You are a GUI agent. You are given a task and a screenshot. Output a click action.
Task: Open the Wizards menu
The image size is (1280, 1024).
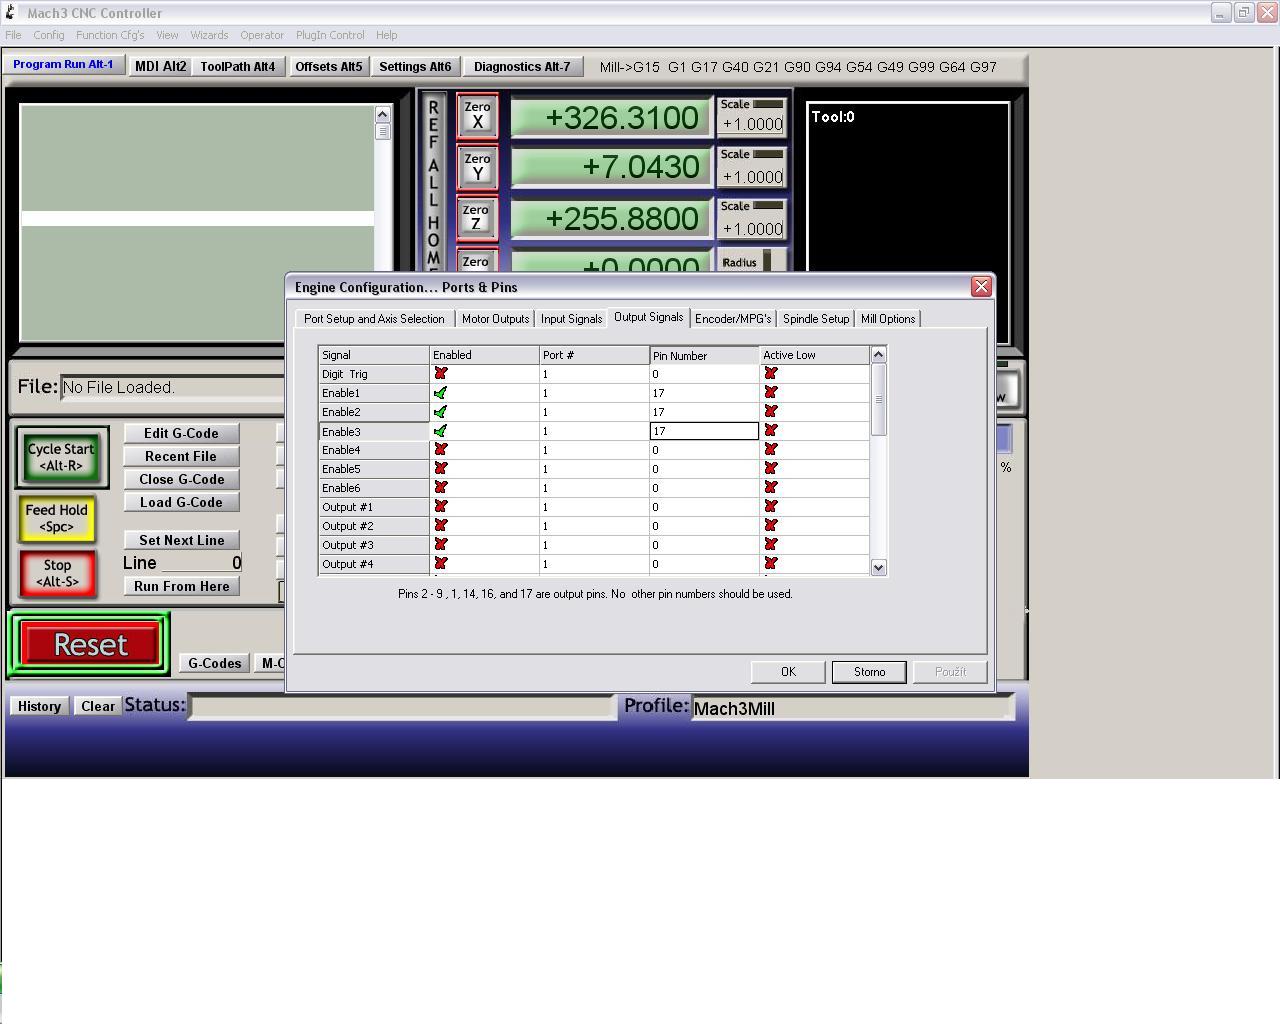(209, 35)
